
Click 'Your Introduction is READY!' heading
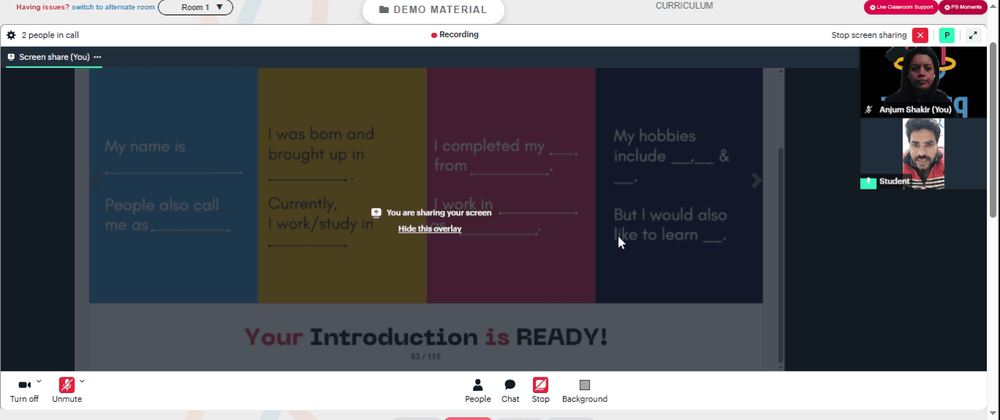(425, 337)
